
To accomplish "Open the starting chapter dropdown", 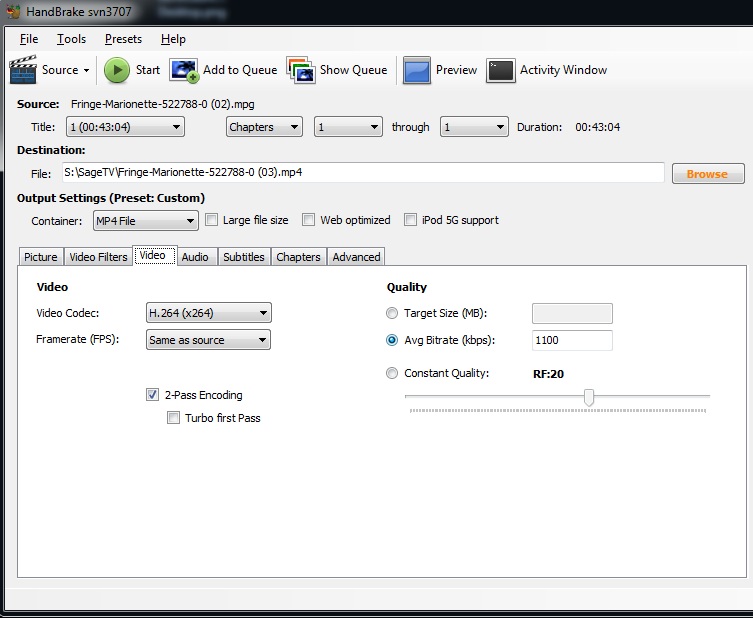I will pos(348,127).
